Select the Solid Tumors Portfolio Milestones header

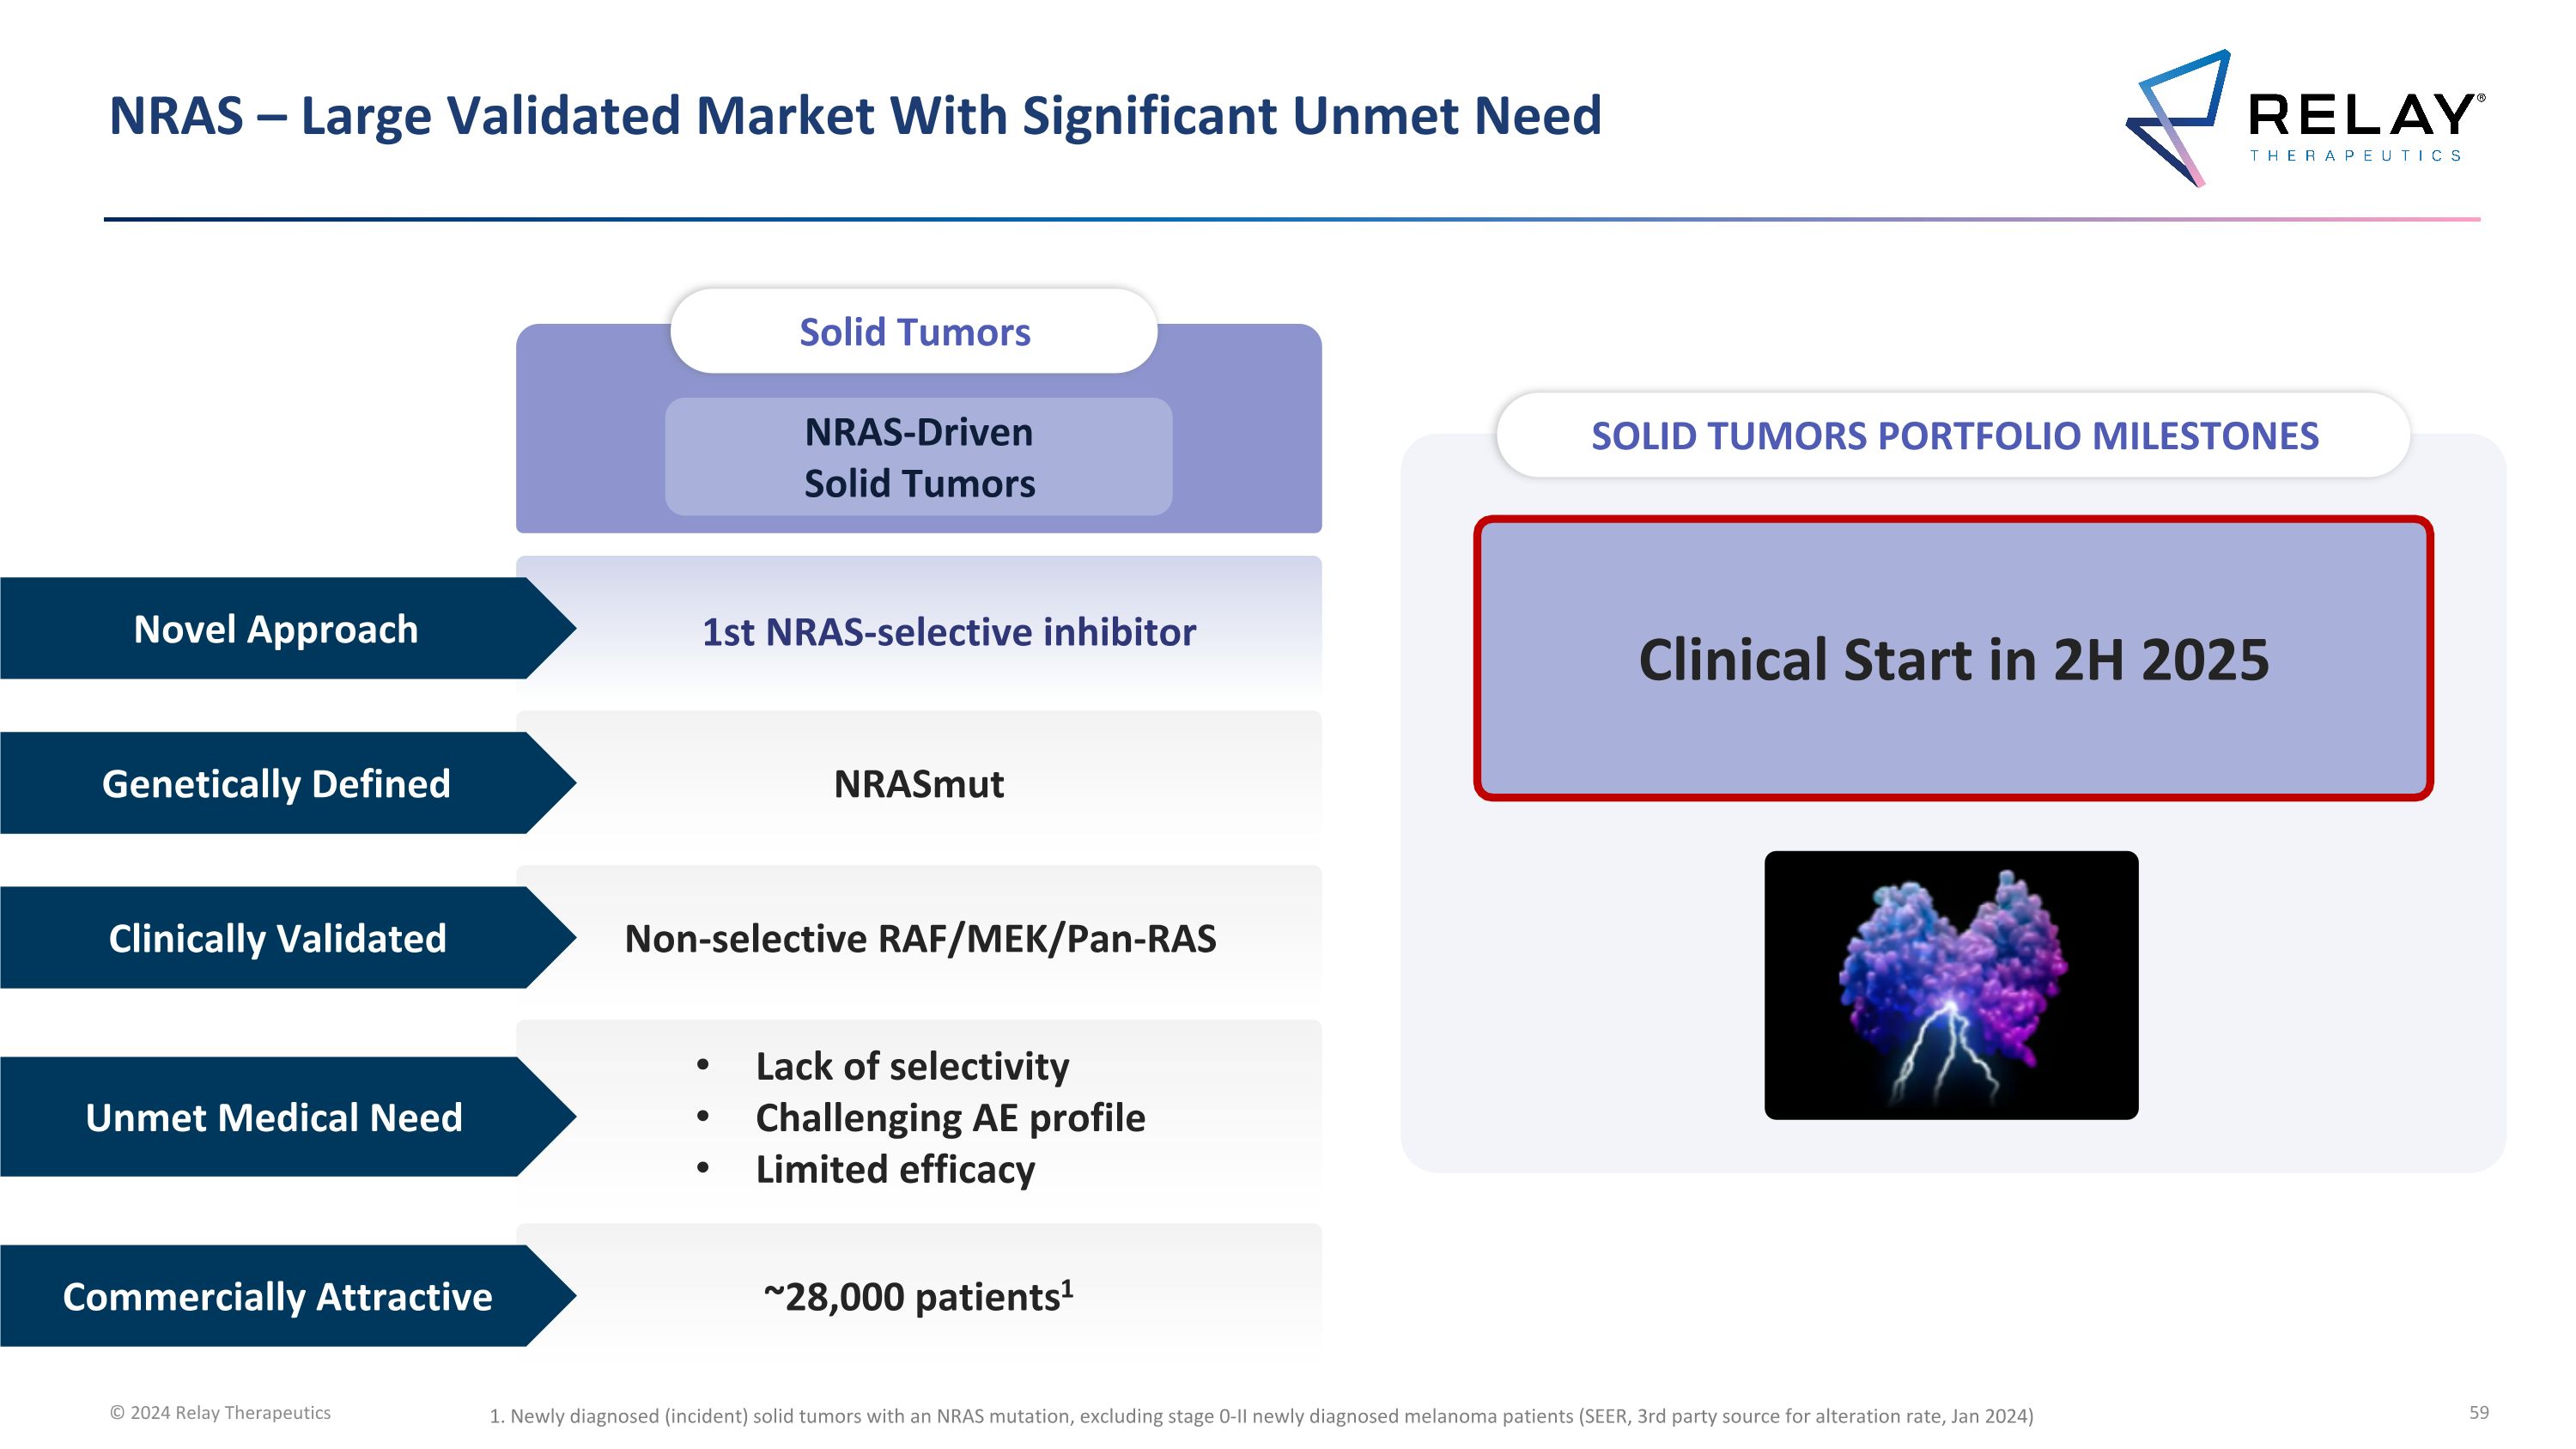[1954, 436]
